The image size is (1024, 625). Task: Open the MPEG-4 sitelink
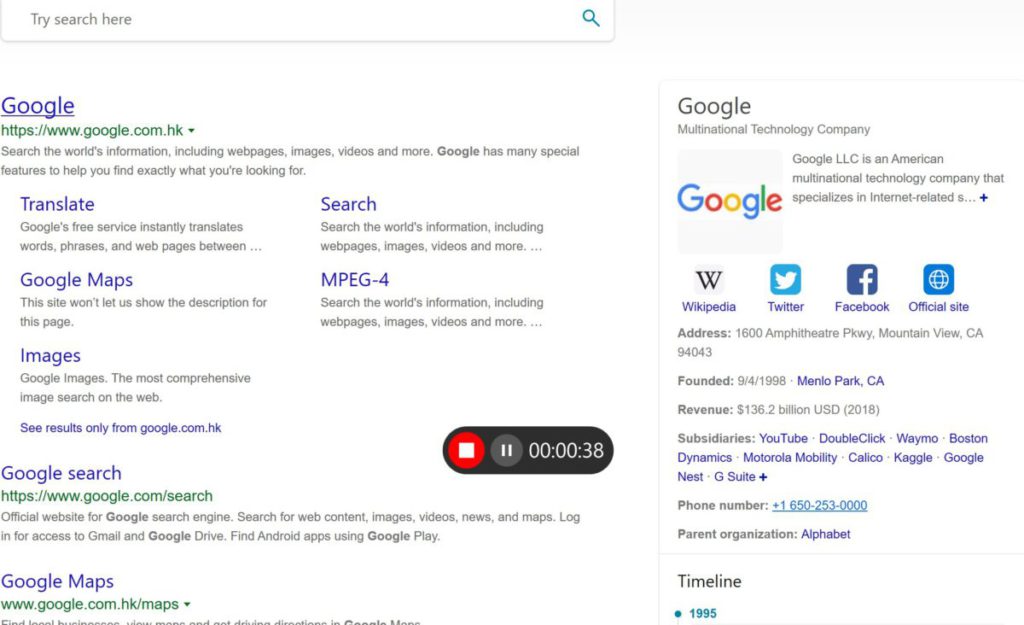355,280
